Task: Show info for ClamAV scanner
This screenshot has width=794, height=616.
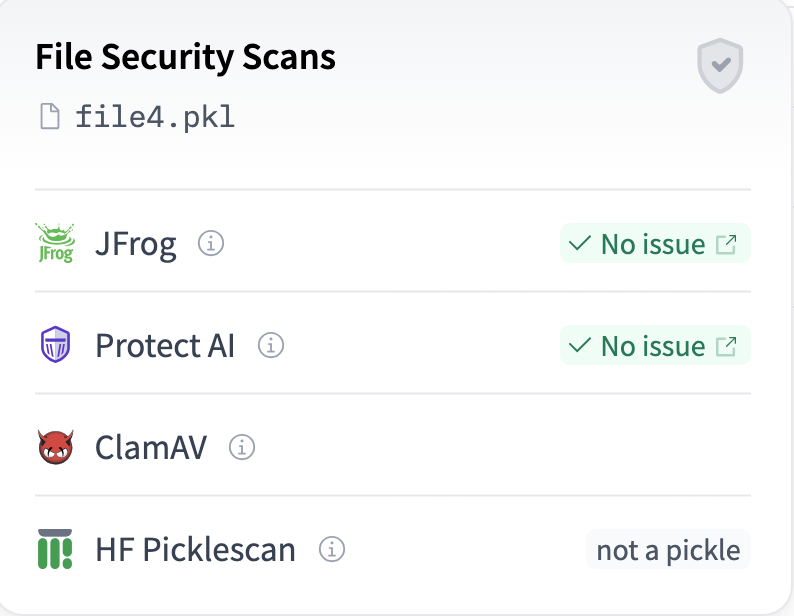Action: [242, 447]
